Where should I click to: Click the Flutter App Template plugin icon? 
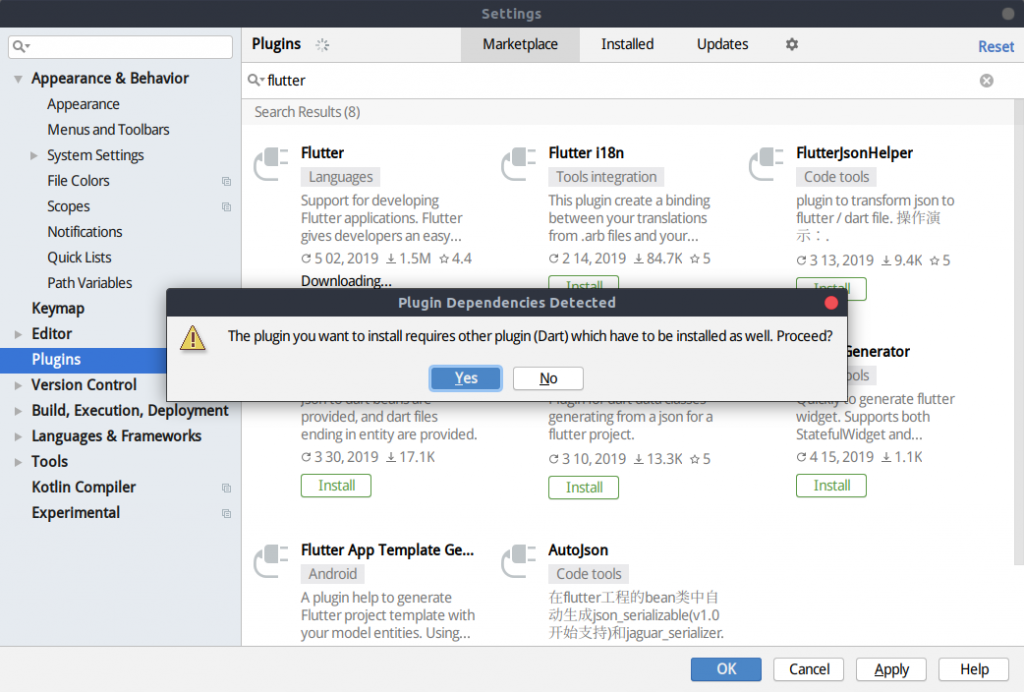[271, 561]
